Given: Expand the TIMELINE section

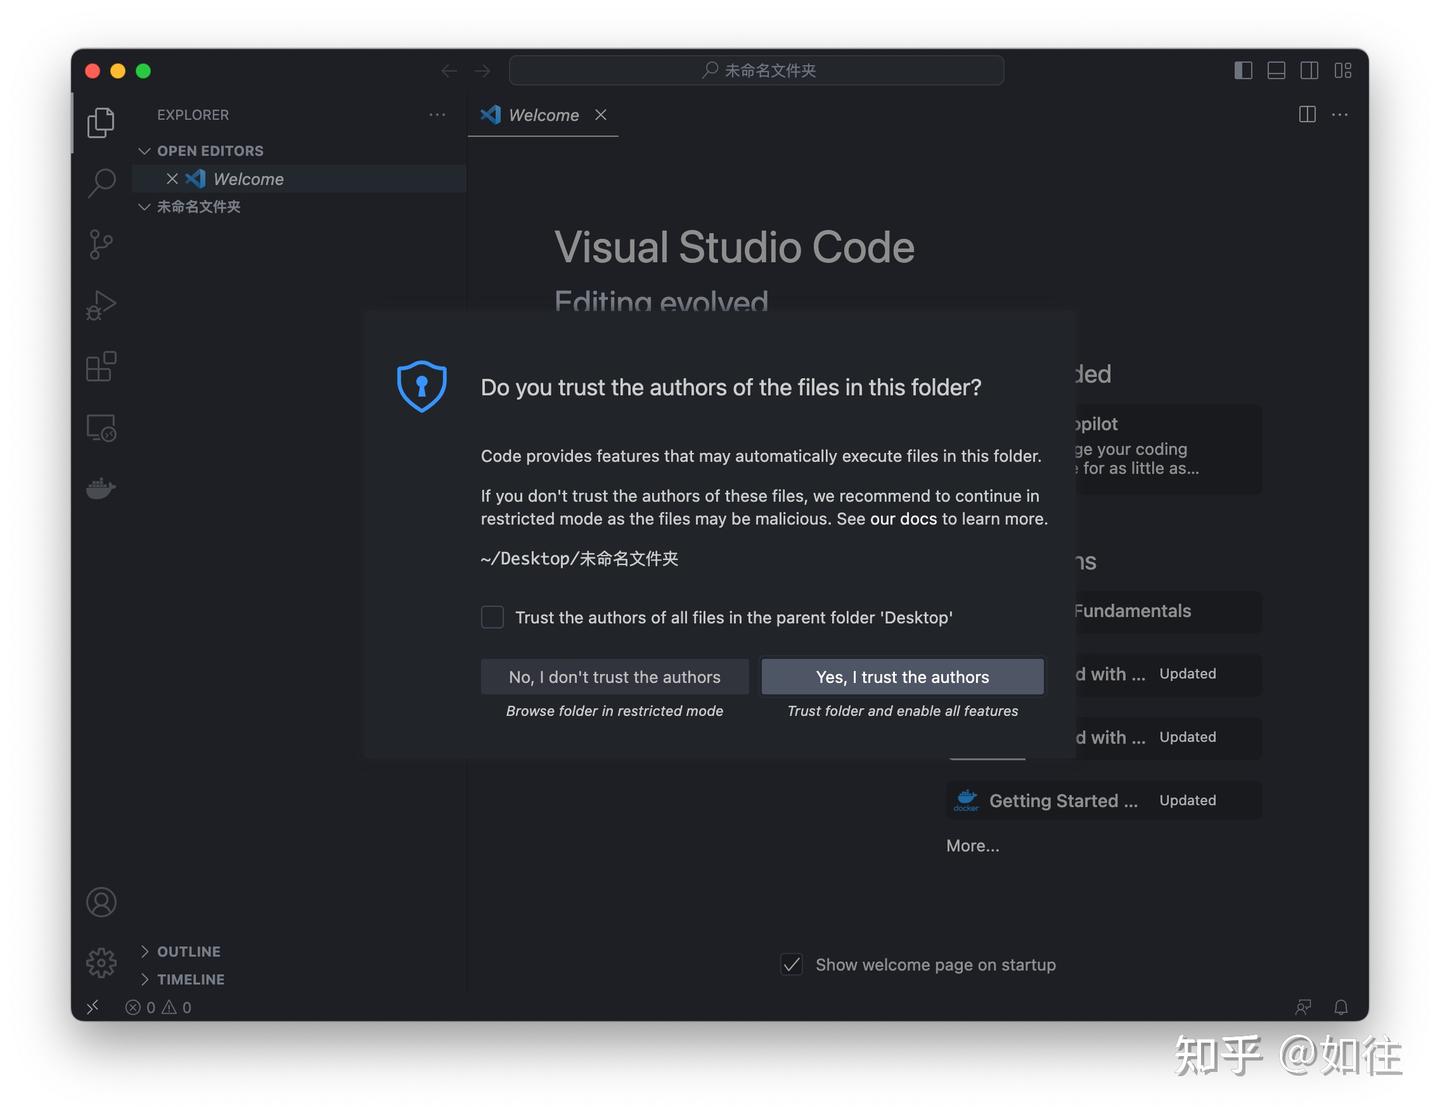Looking at the screenshot, I should [x=145, y=979].
